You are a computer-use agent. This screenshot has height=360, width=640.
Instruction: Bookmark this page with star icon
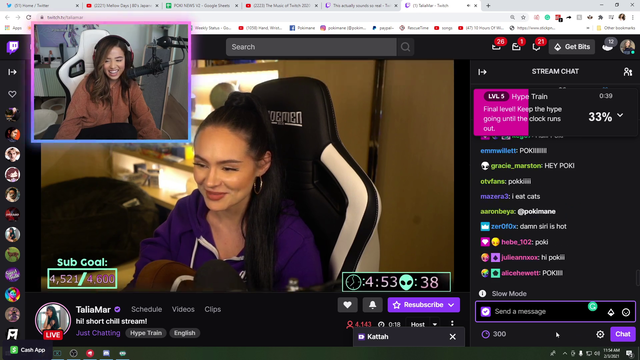click(523, 18)
